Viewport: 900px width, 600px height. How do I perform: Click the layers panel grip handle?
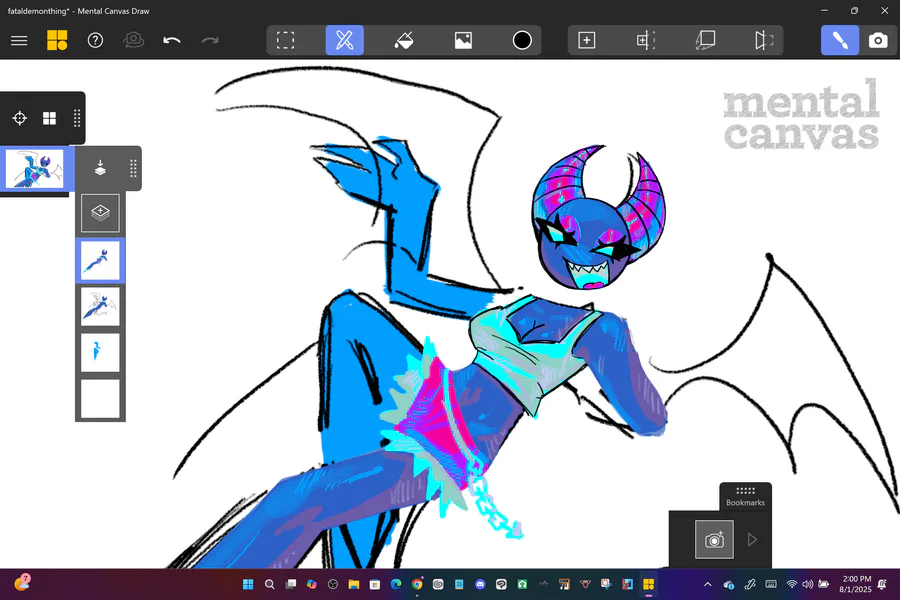click(133, 168)
